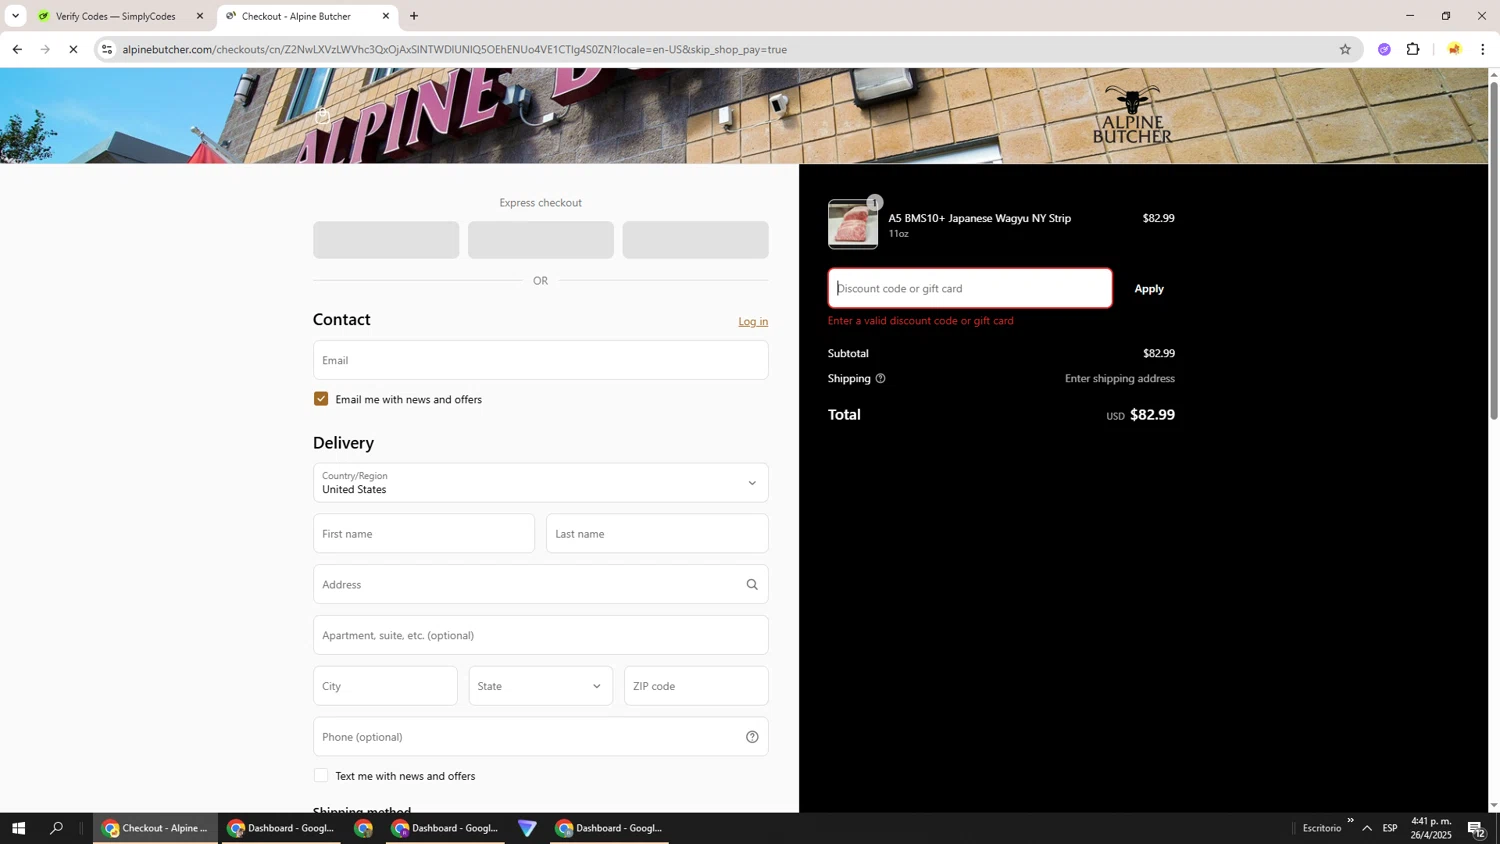View site information icon in address bar
The width and height of the screenshot is (1500, 844).
point(107,49)
